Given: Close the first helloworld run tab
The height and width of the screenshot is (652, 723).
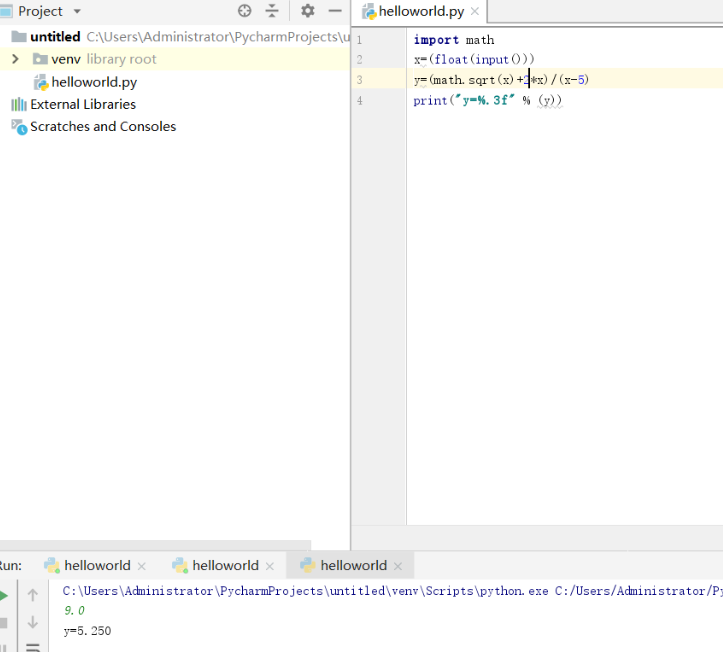Looking at the screenshot, I should (142, 566).
